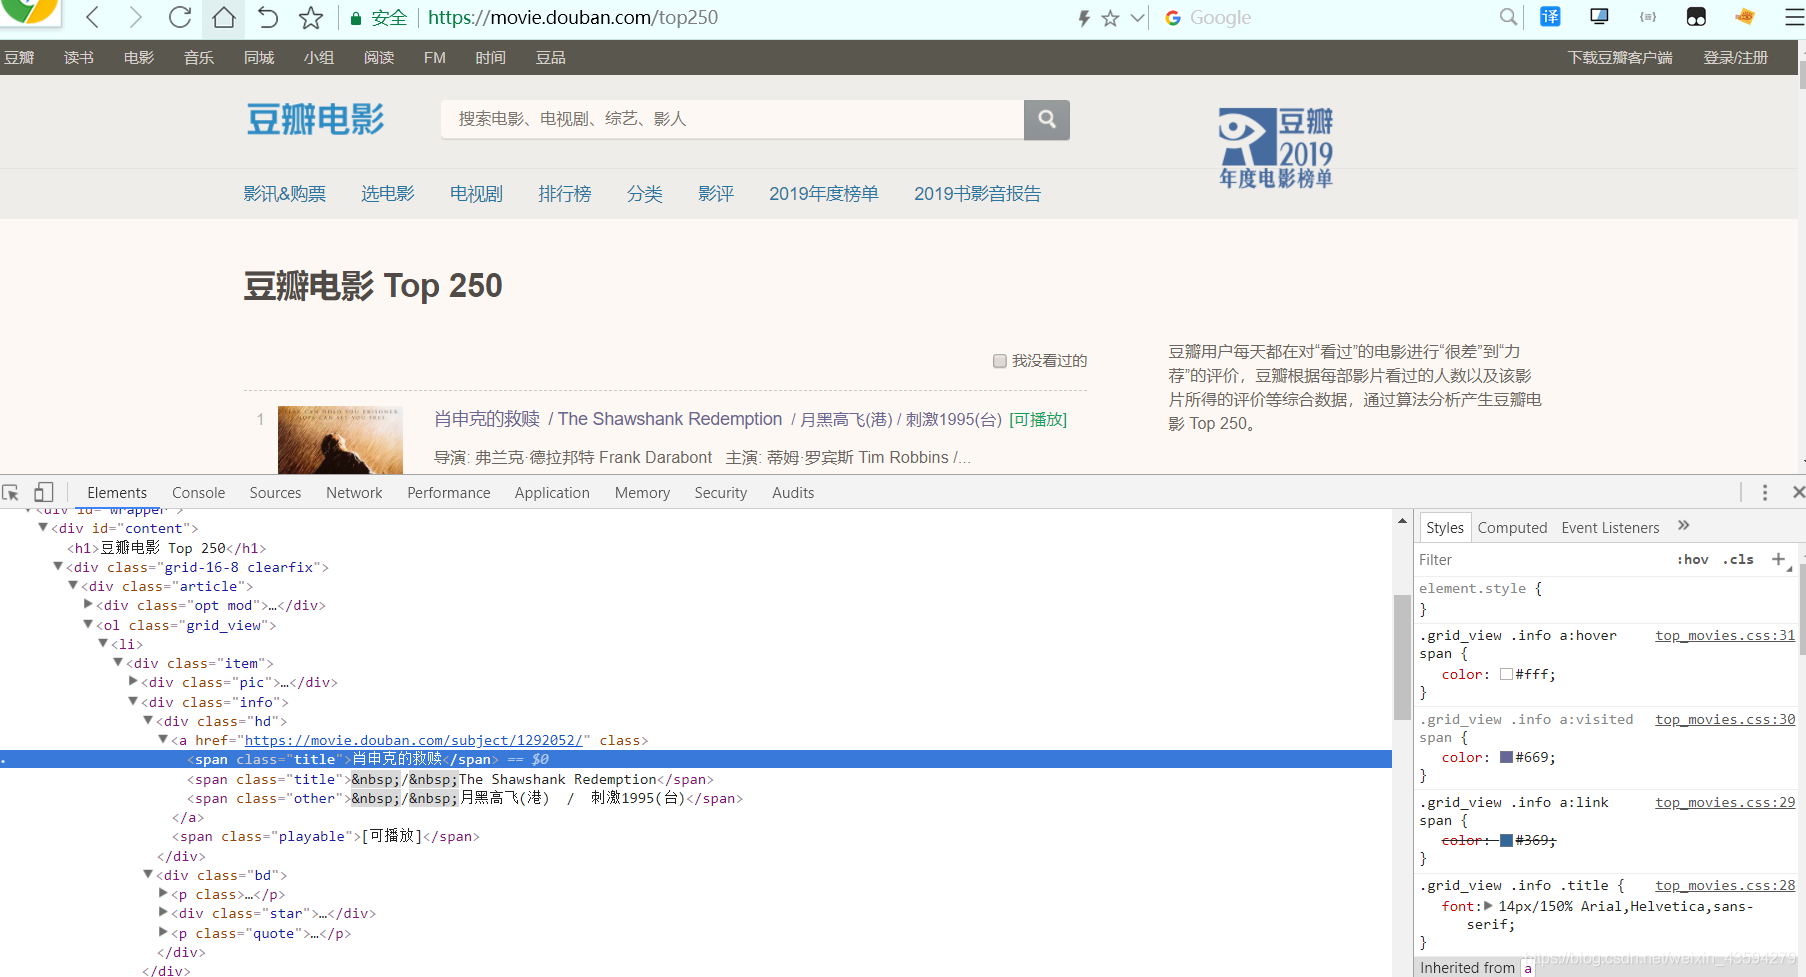1806x977 pixels.
Task: Add new style rule plus icon
Action: (x=1778, y=560)
